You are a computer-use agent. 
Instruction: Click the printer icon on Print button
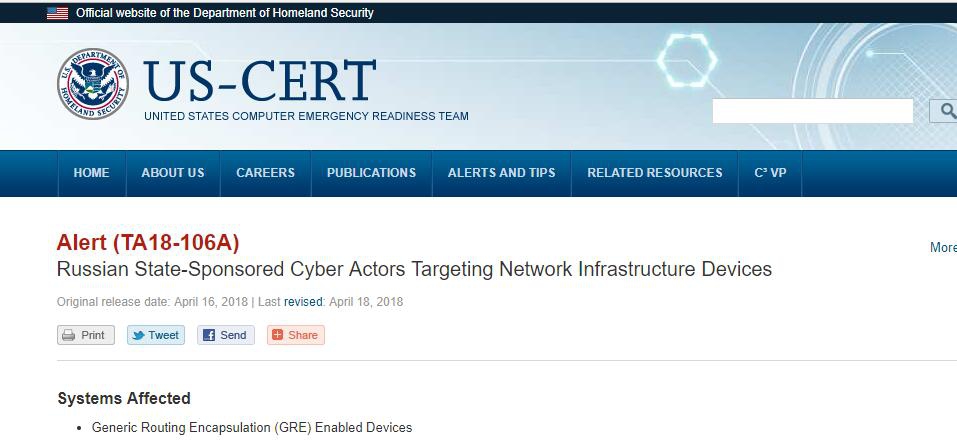[69, 335]
